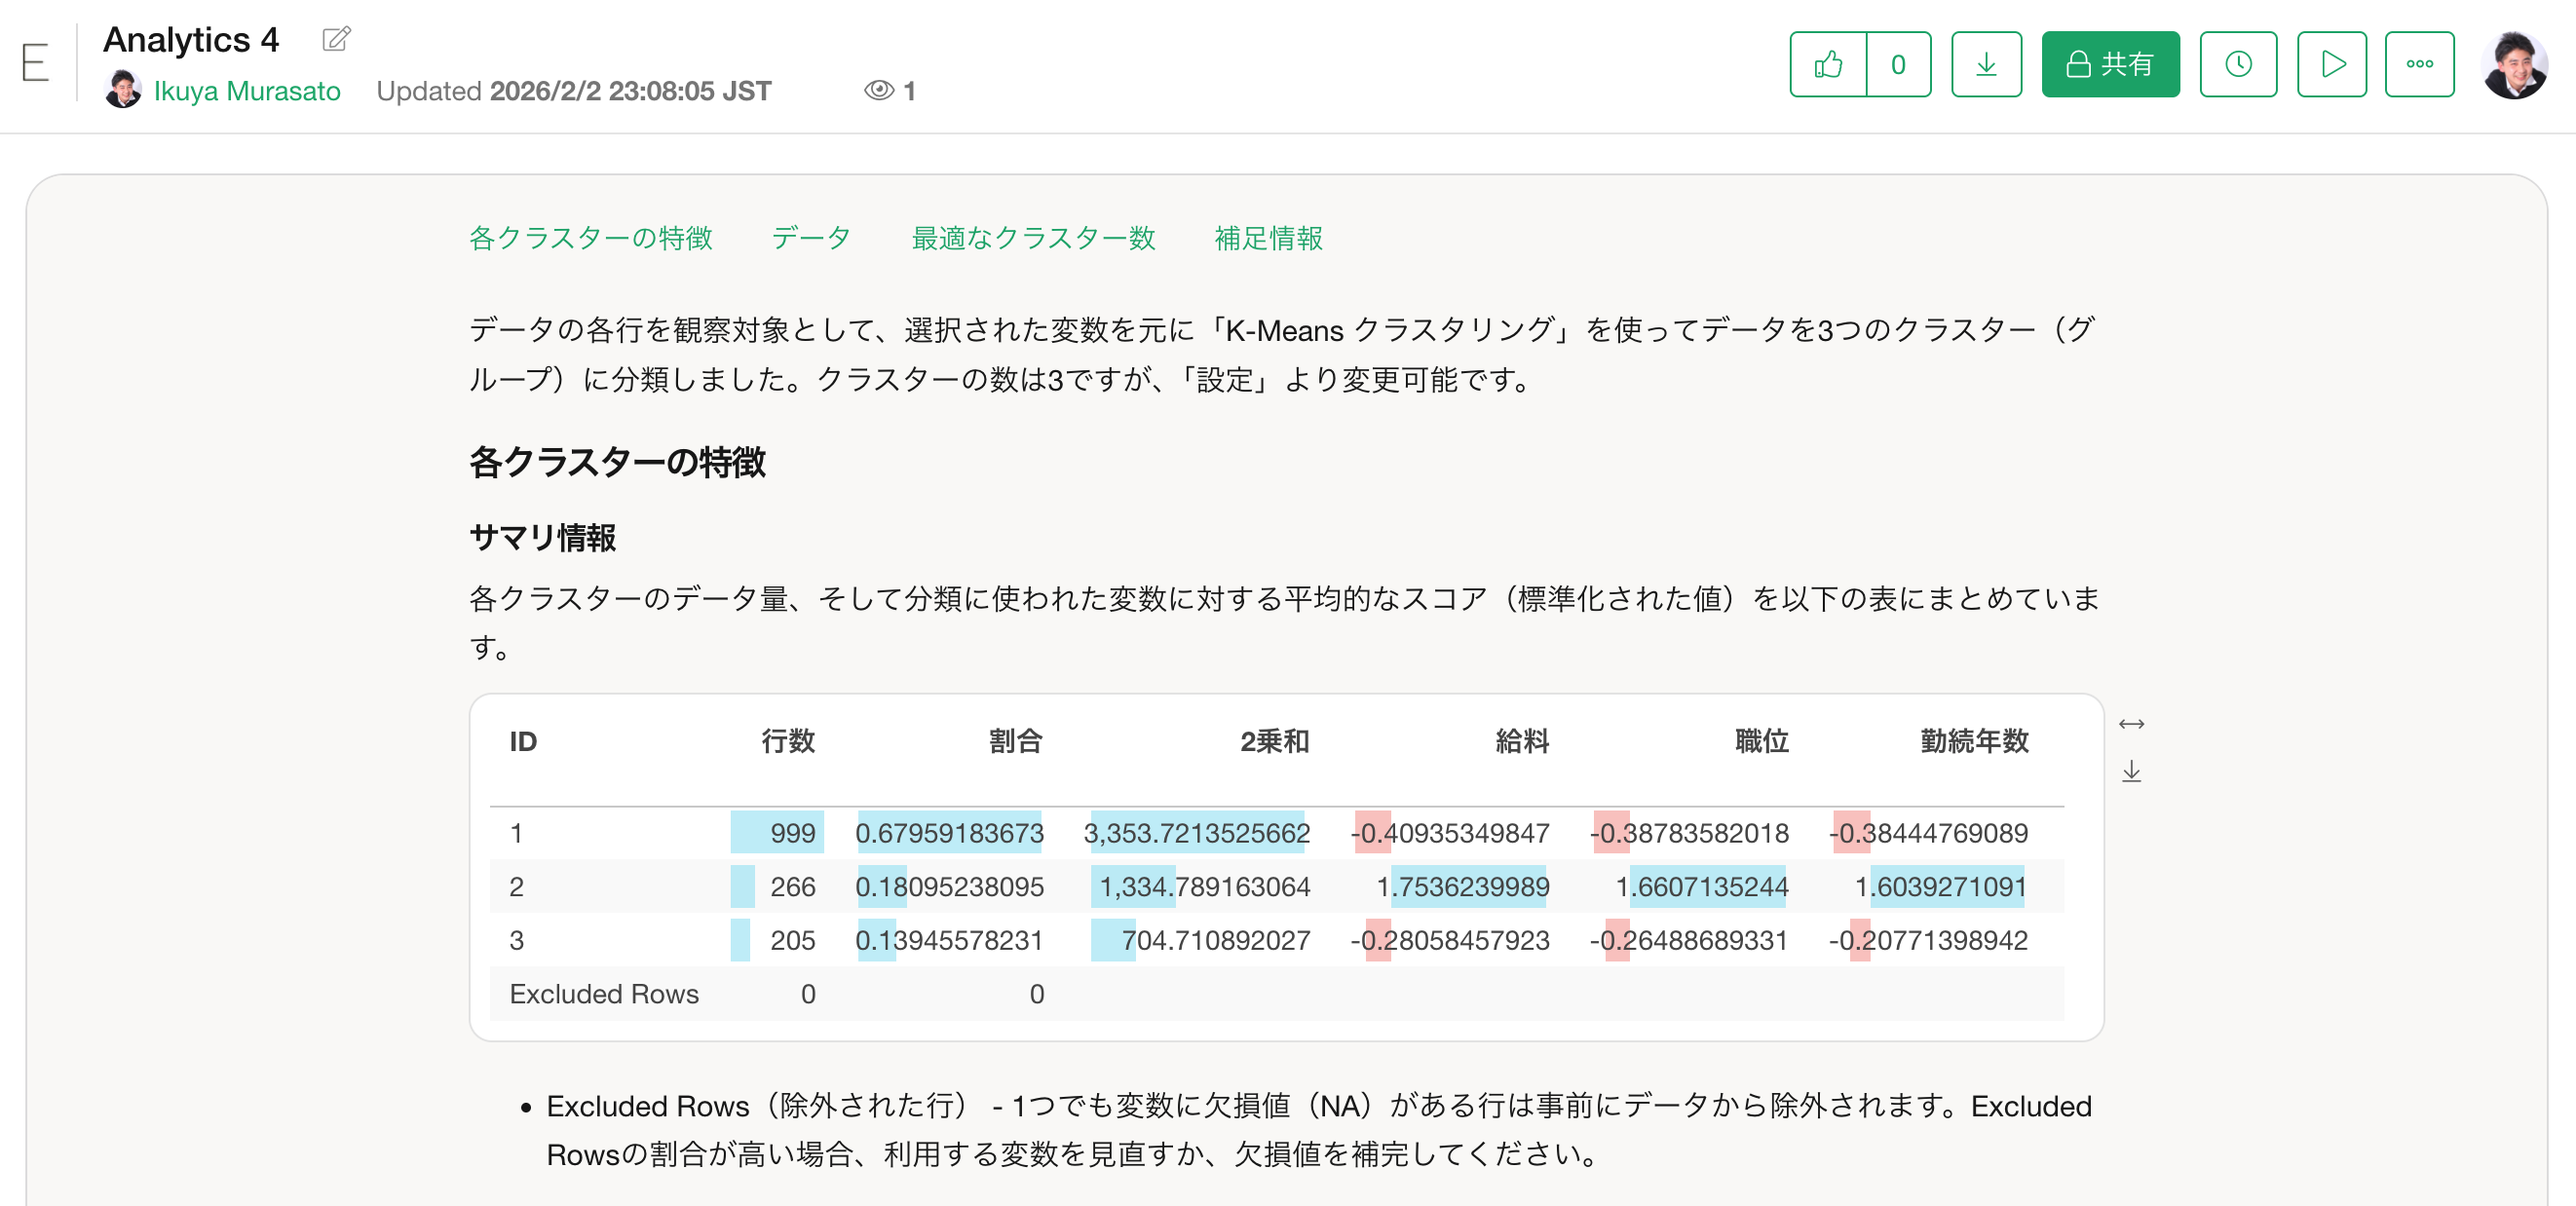Click the table download arrow icon

(x=2130, y=771)
